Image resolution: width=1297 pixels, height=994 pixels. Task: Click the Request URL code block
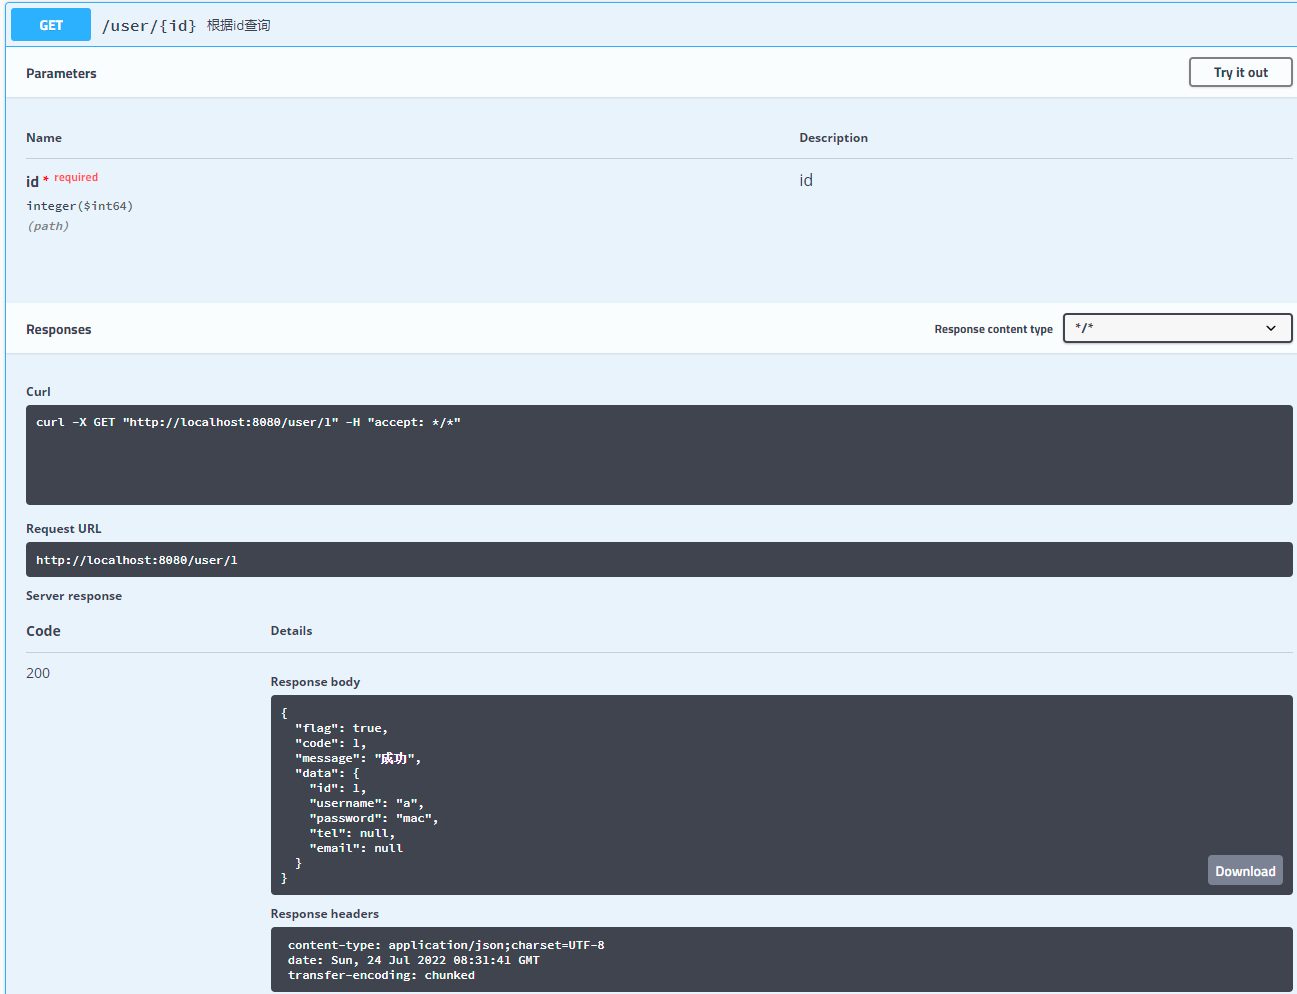pyautogui.click(x=658, y=560)
